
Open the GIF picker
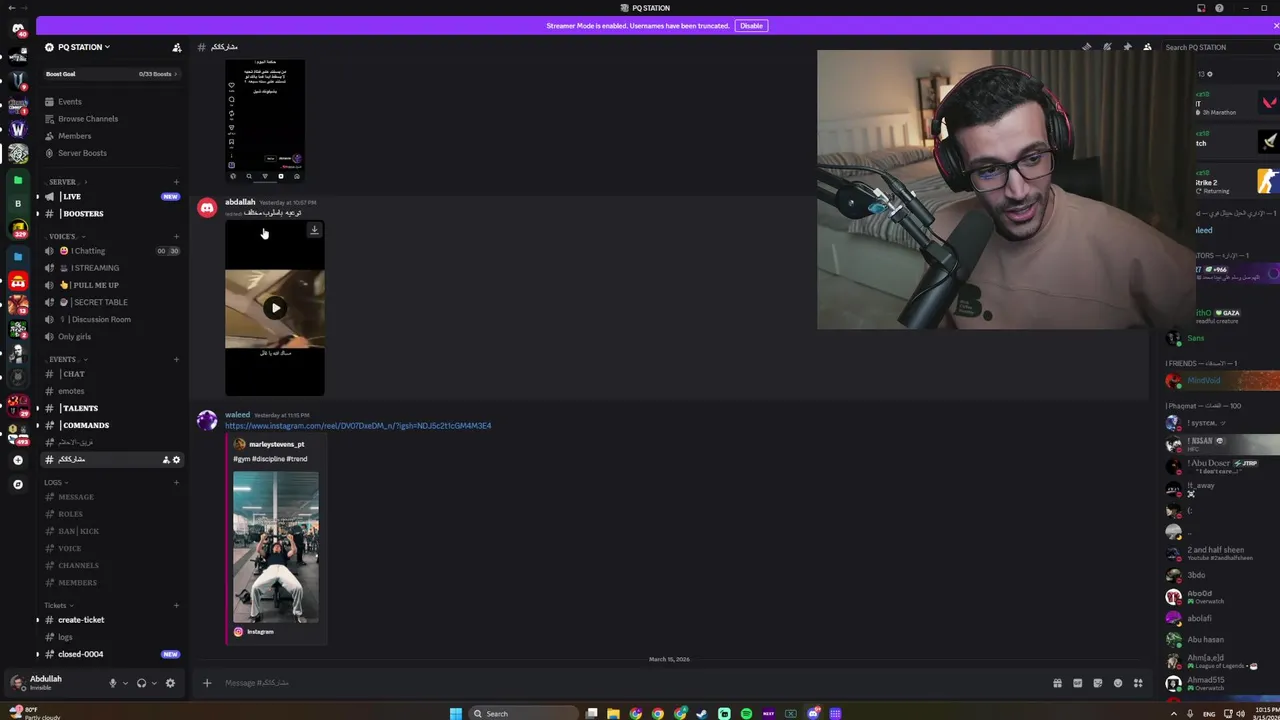1077,683
